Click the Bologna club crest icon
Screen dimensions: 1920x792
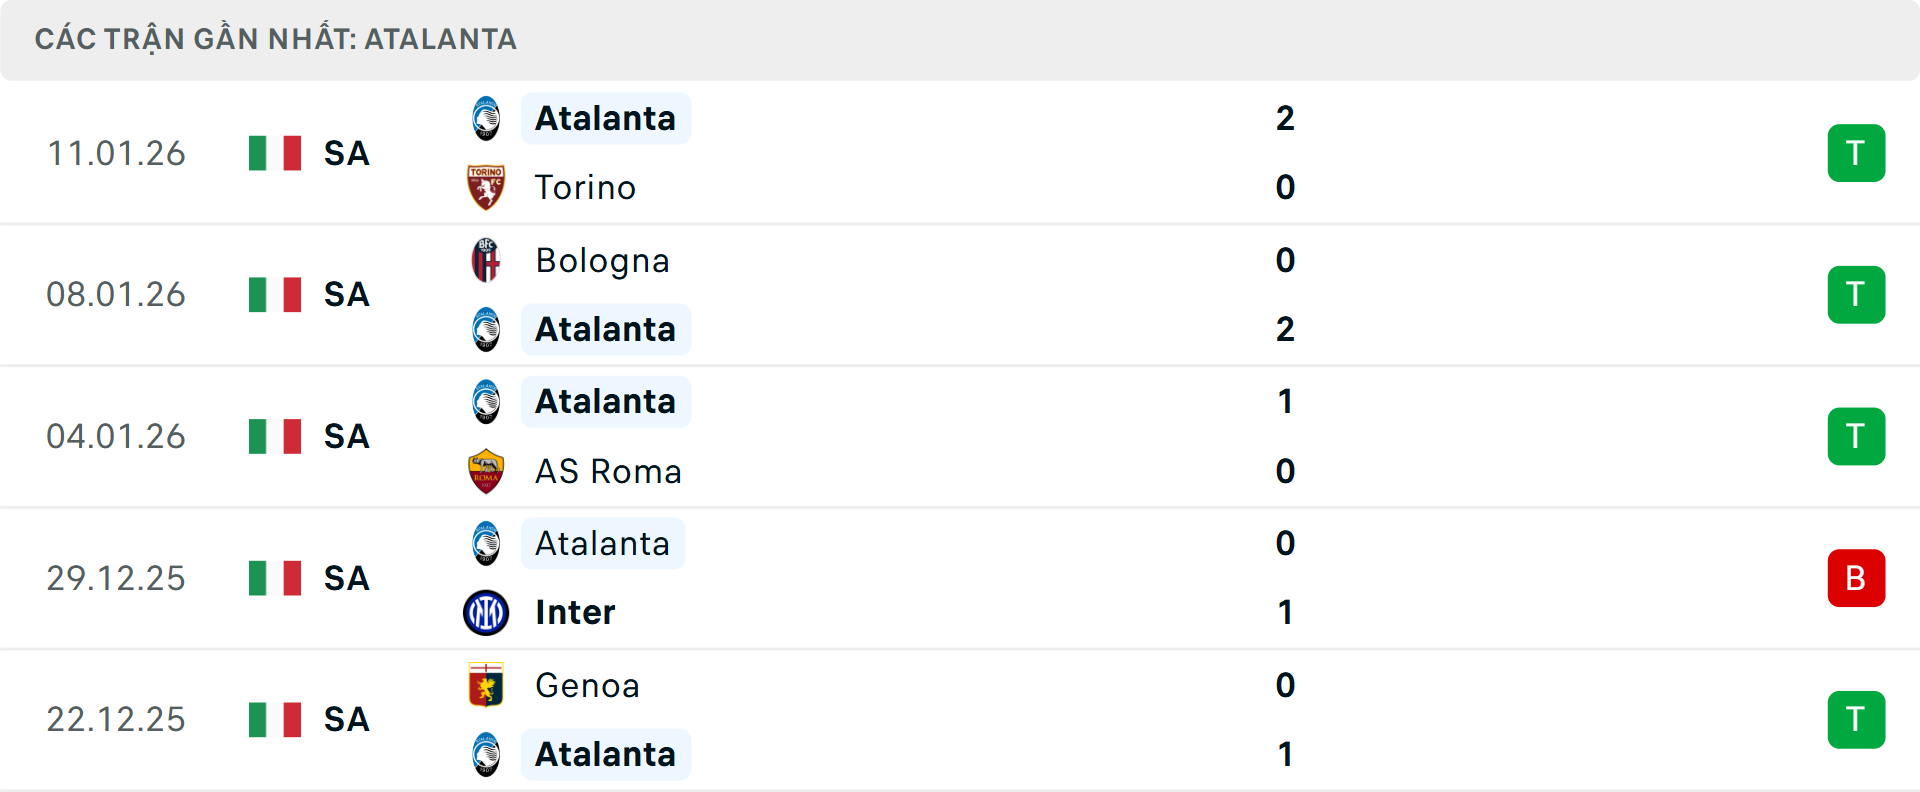pyautogui.click(x=486, y=260)
